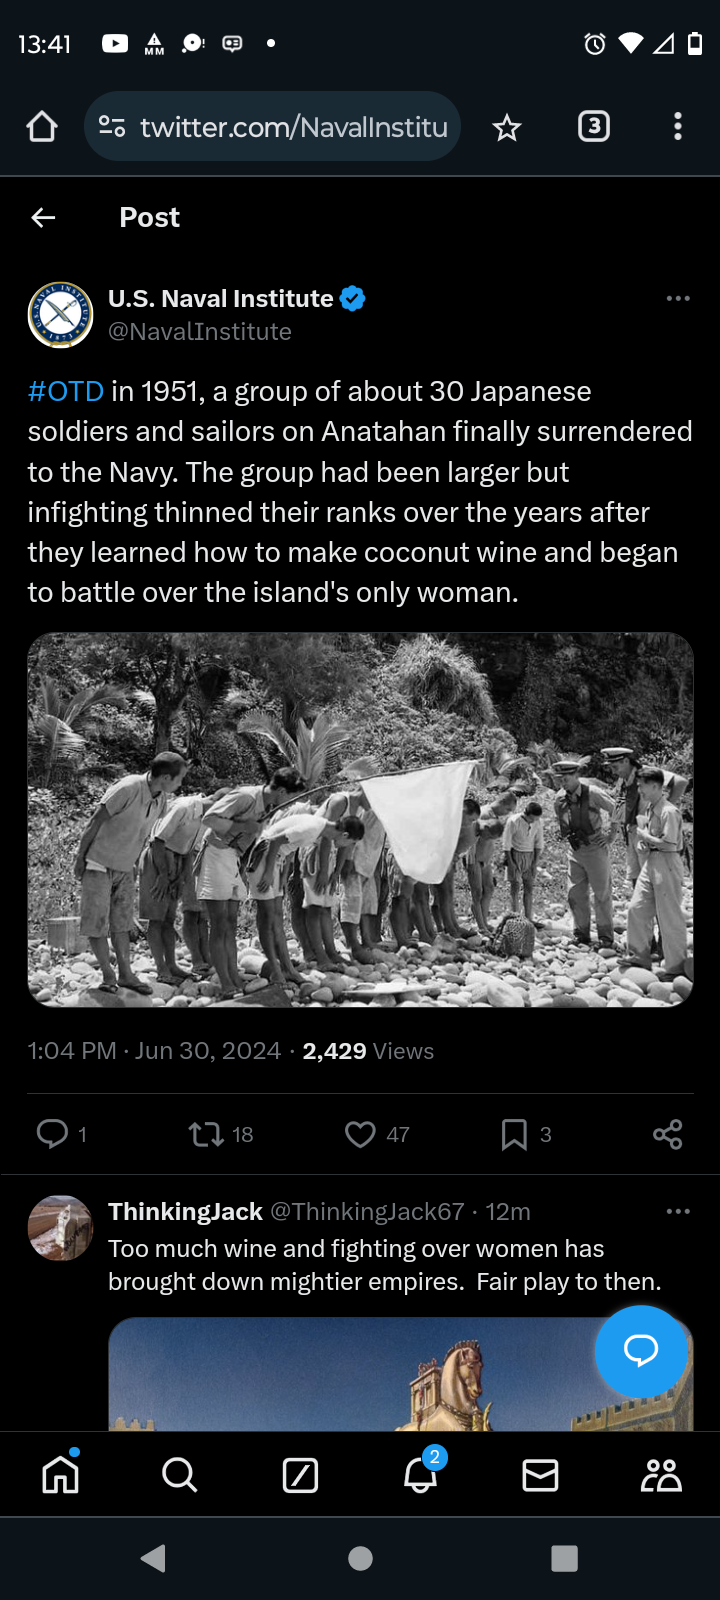Star this page in browser bookmarks

tap(507, 127)
